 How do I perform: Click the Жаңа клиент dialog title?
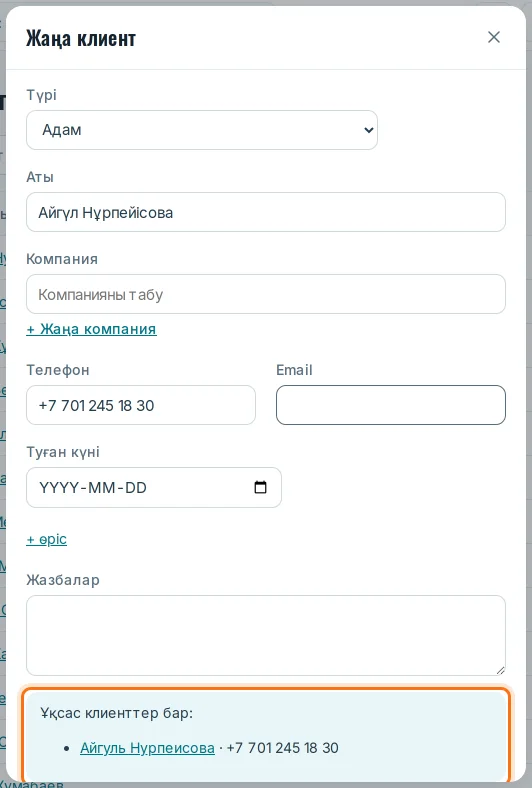click(81, 38)
